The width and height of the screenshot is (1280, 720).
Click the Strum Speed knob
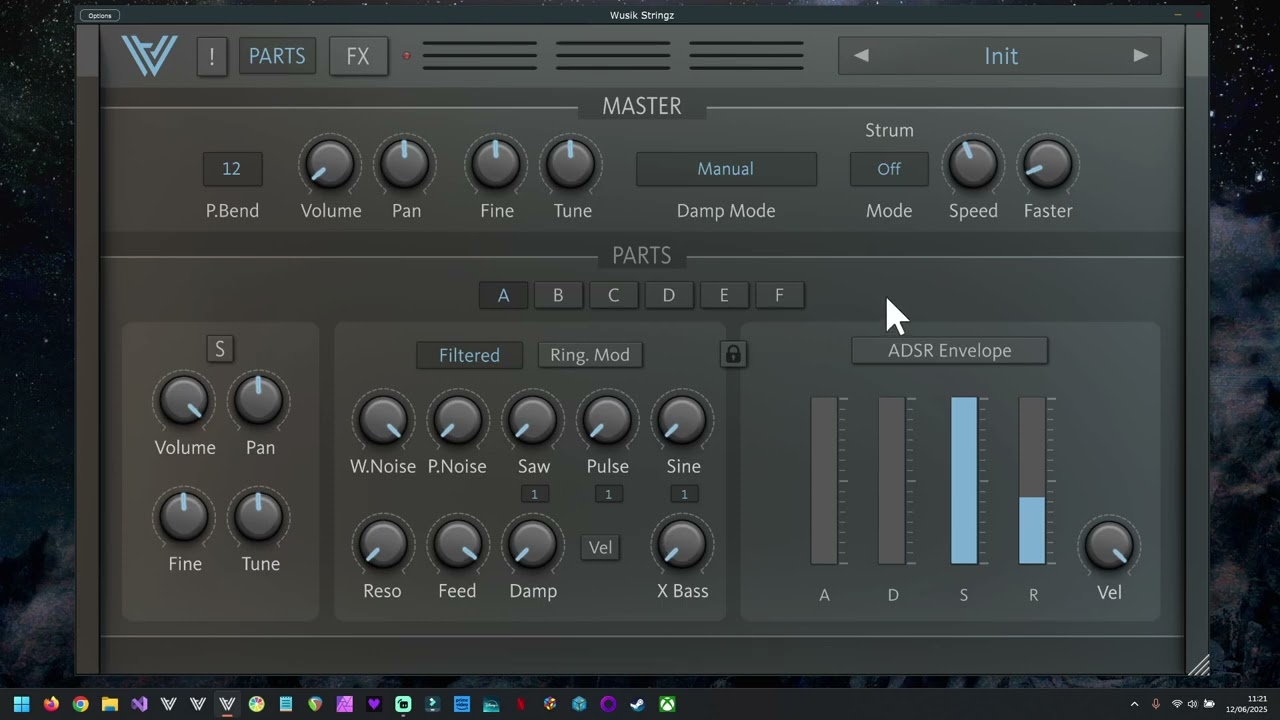(x=972, y=164)
